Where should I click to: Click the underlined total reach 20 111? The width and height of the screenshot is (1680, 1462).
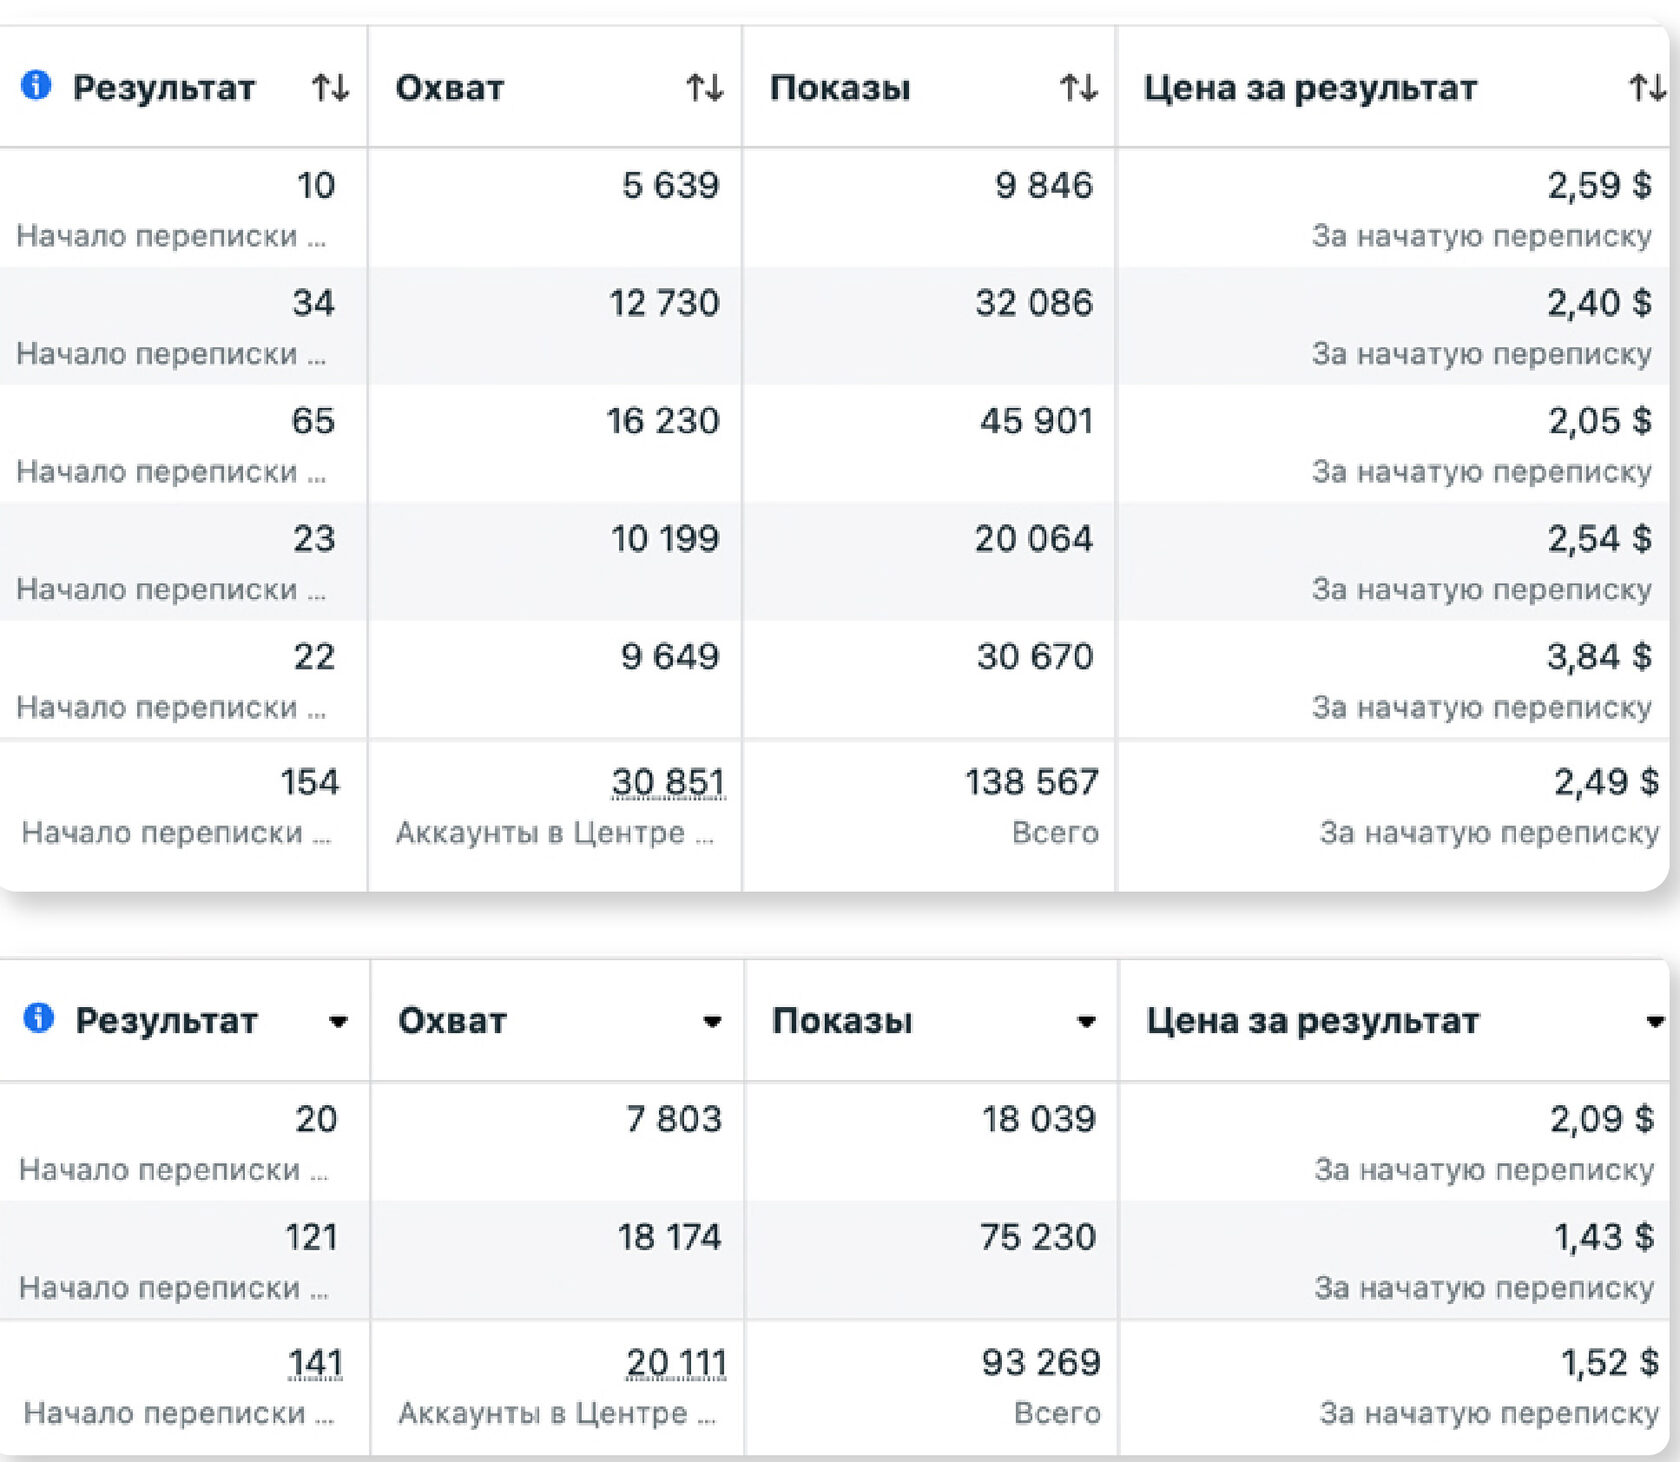676,1363
